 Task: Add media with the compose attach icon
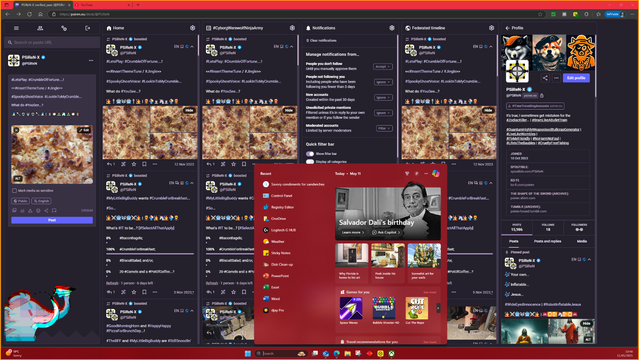point(14,210)
